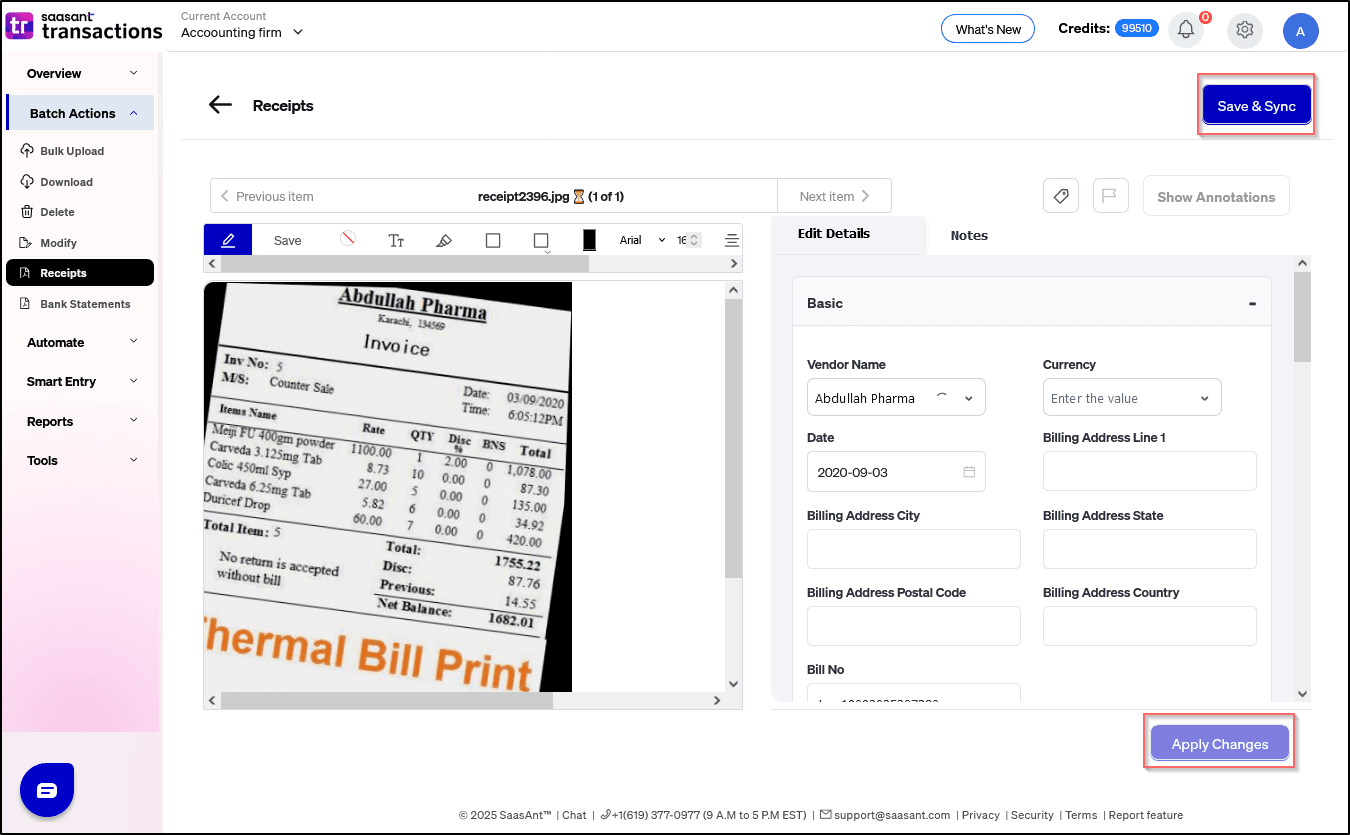1350x835 pixels.
Task: Click the tag icon button
Action: 1061,196
